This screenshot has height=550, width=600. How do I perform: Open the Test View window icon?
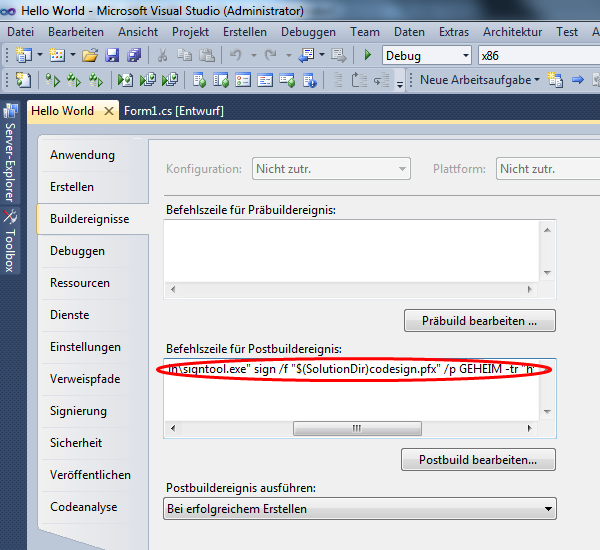[x=199, y=80]
